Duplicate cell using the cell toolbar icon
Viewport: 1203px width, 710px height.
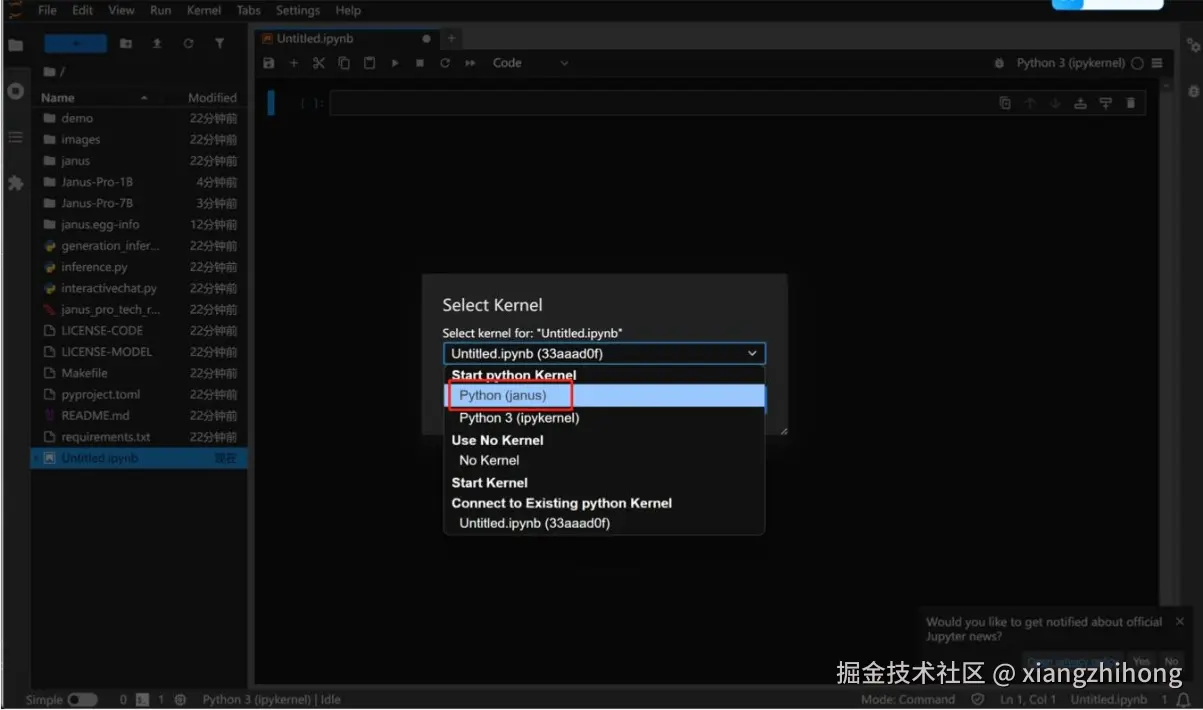tap(1005, 103)
